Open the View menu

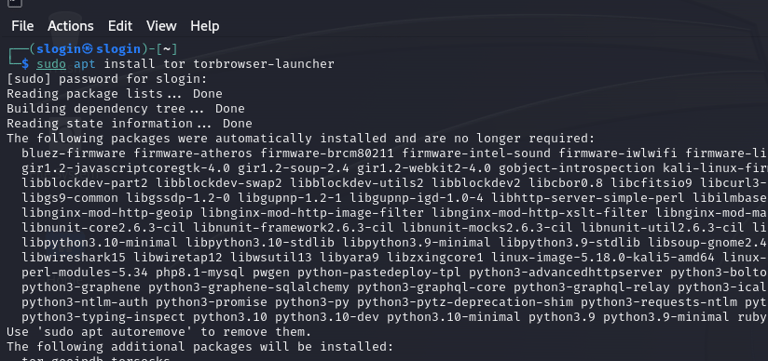click(x=161, y=26)
